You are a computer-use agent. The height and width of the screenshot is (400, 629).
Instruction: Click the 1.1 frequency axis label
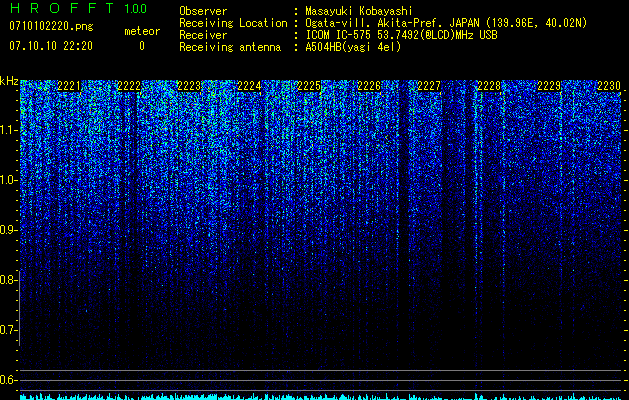click(7, 130)
